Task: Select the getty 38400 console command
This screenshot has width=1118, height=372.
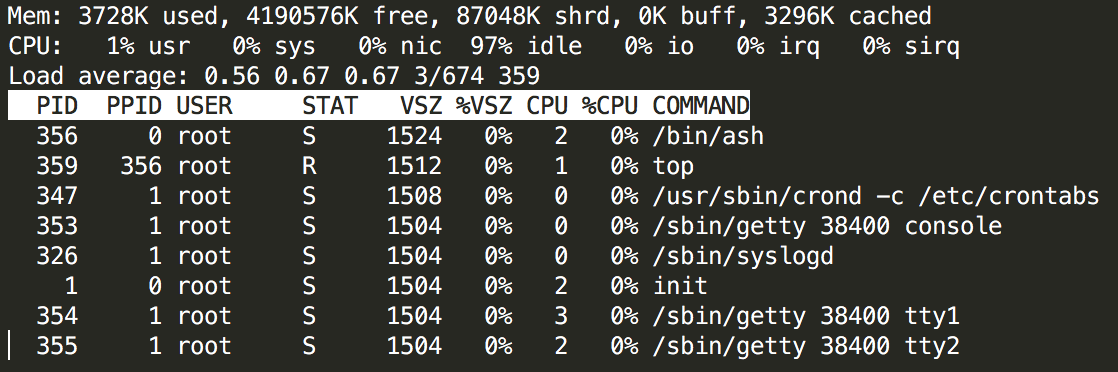Action: (x=827, y=226)
